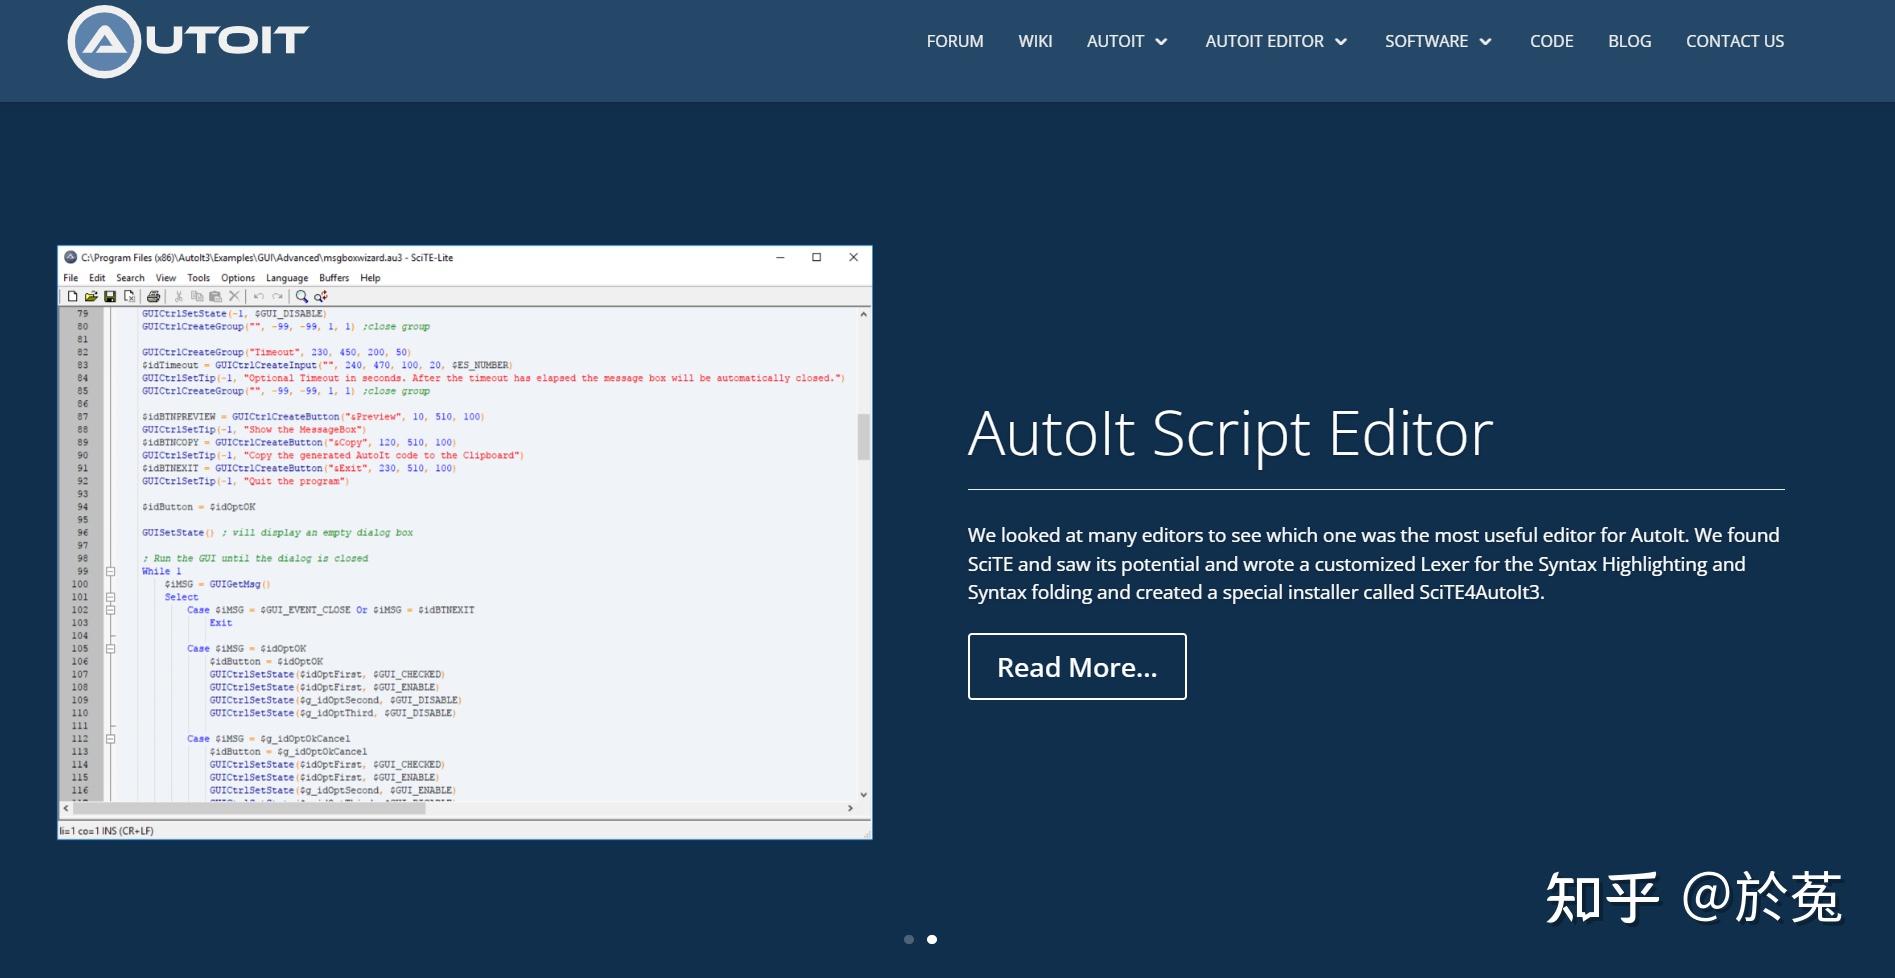Image resolution: width=1895 pixels, height=978 pixels.
Task: Select the first carousel slide dot
Action: 909,939
